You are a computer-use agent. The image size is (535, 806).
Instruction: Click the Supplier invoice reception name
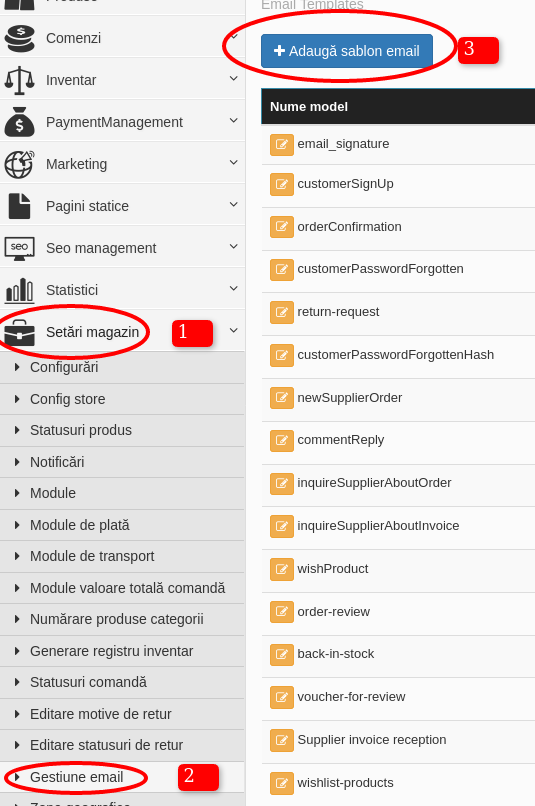(372, 740)
